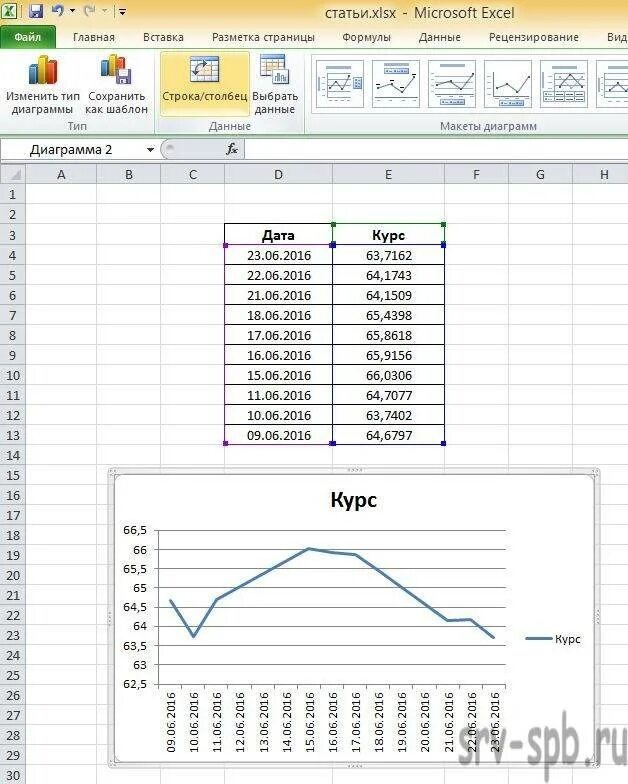This screenshot has width=628, height=784.
Task: Click Сохранить как шаблон button
Action: point(116,85)
